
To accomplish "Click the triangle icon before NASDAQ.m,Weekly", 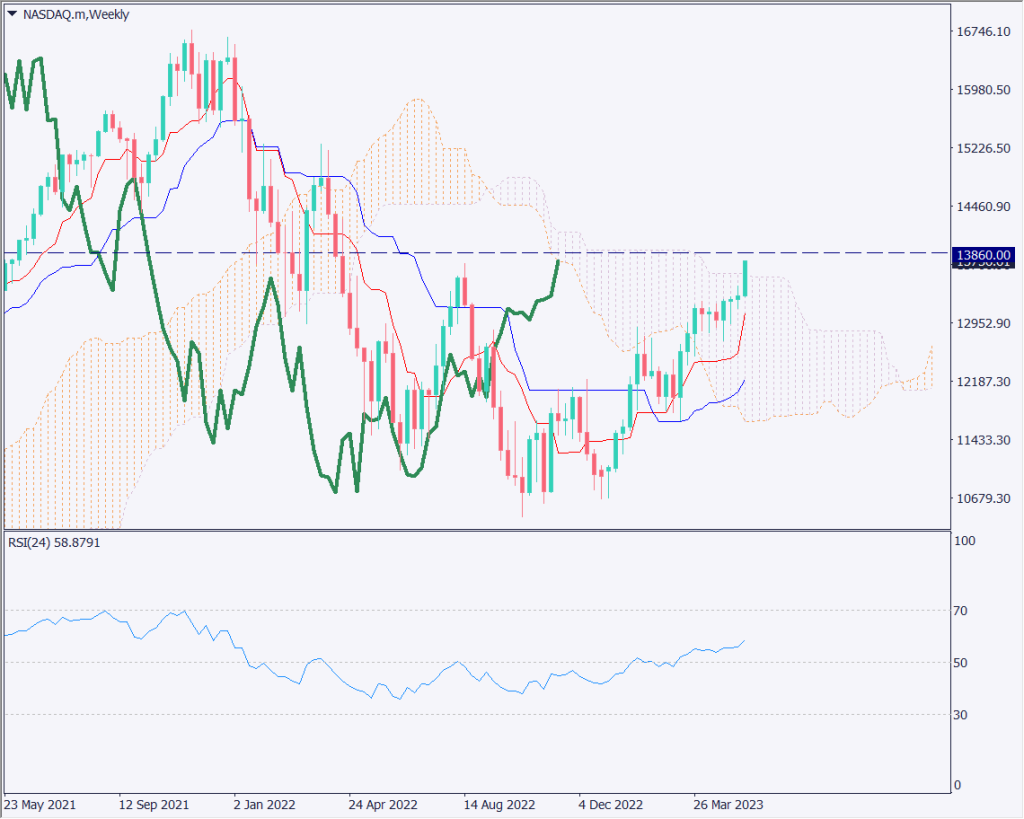I will [11, 15].
